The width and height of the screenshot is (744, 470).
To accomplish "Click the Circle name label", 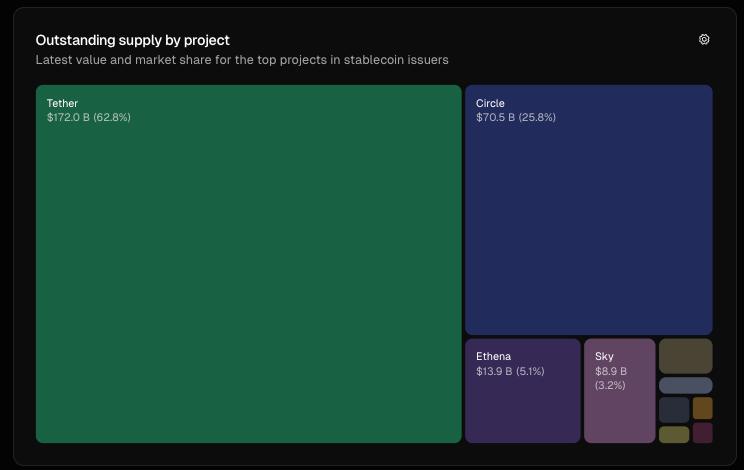I will (x=490, y=103).
